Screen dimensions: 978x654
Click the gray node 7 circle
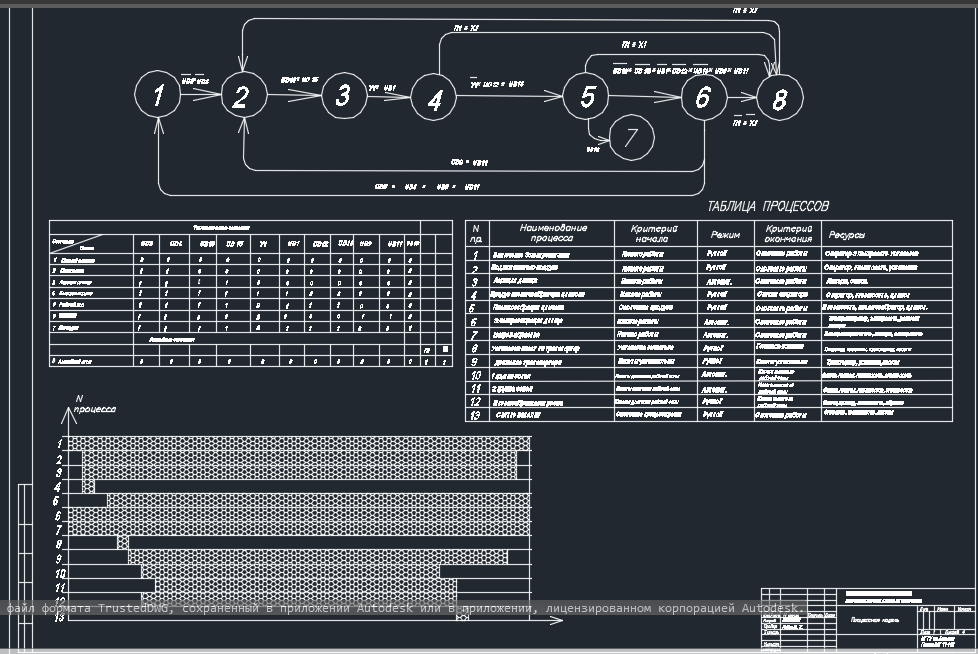pyautogui.click(x=630, y=137)
